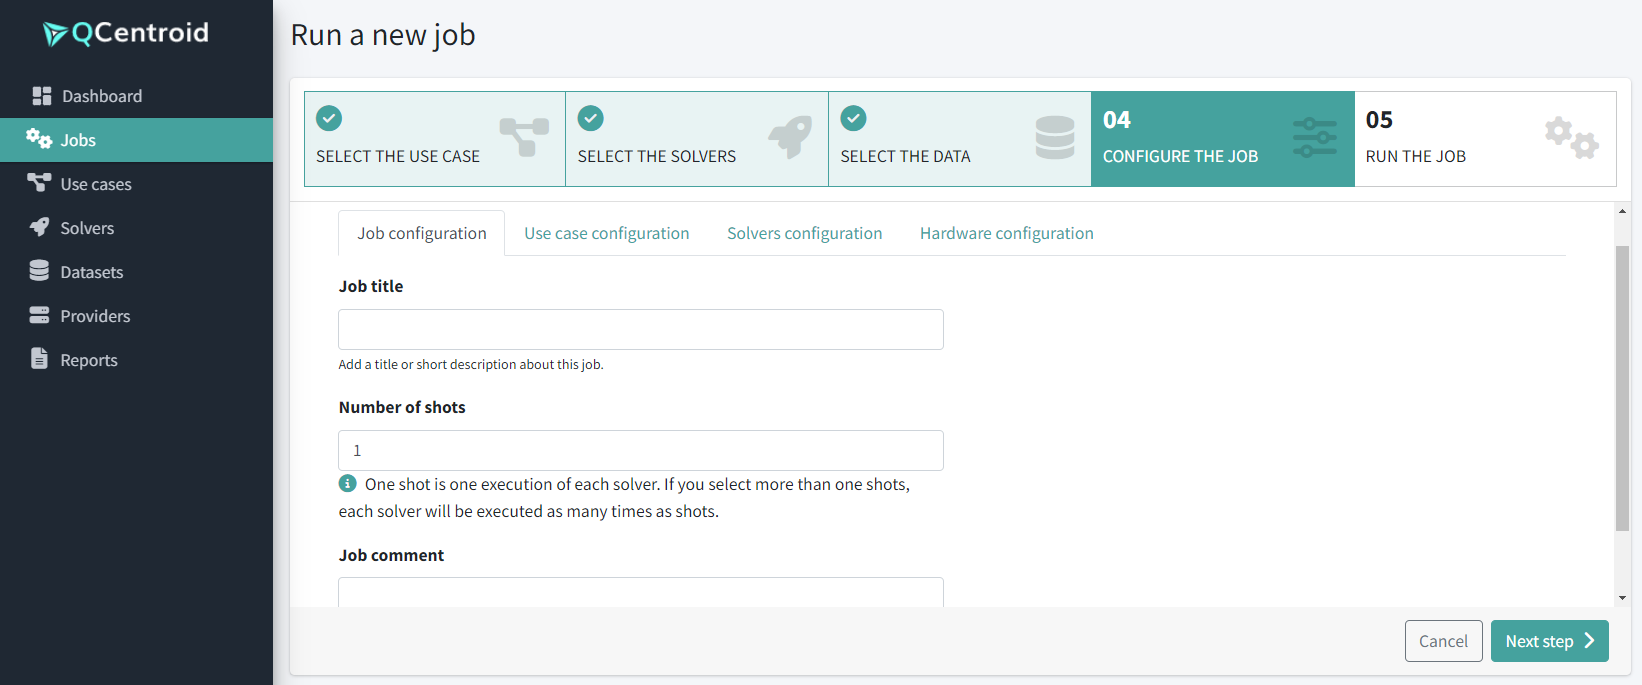1642x685 pixels.
Task: Jump to Run the Job step
Action: pos(1484,139)
